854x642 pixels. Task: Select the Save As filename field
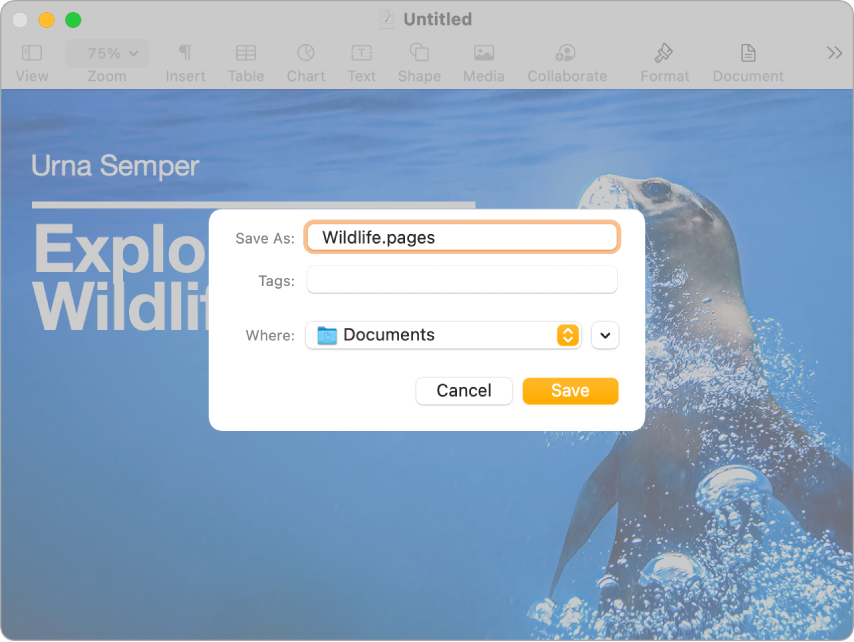point(462,237)
